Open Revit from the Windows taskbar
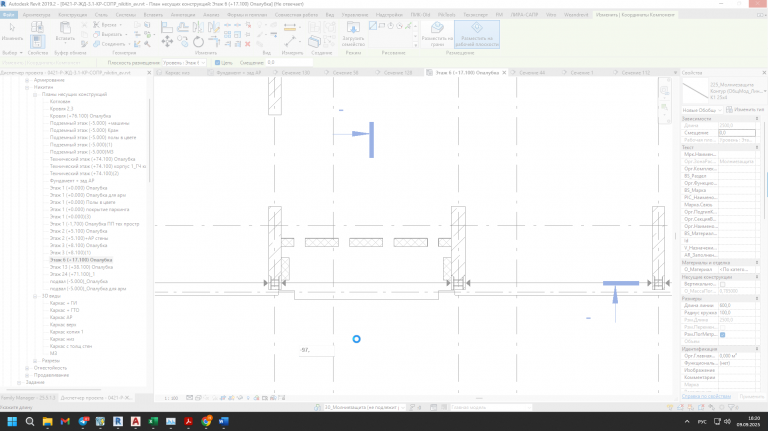This screenshot has height=431, width=768. pos(118,421)
